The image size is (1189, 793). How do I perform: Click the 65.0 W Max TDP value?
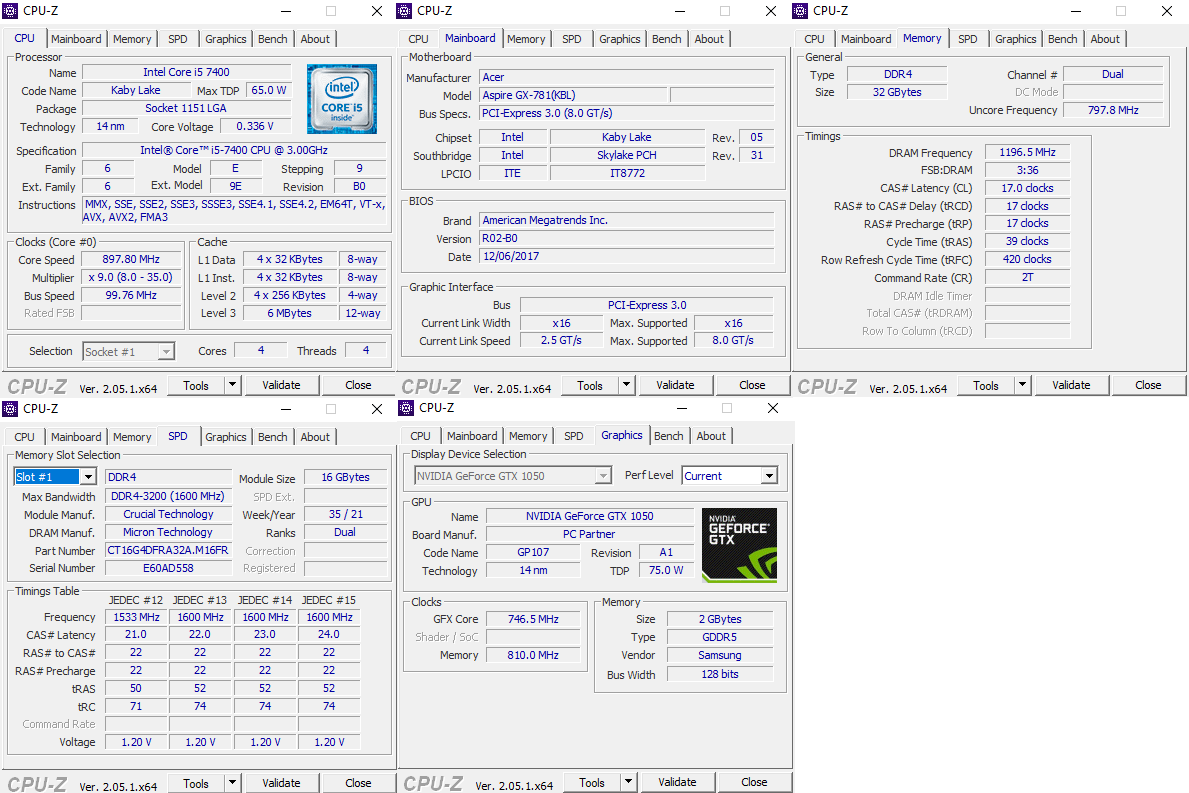268,90
